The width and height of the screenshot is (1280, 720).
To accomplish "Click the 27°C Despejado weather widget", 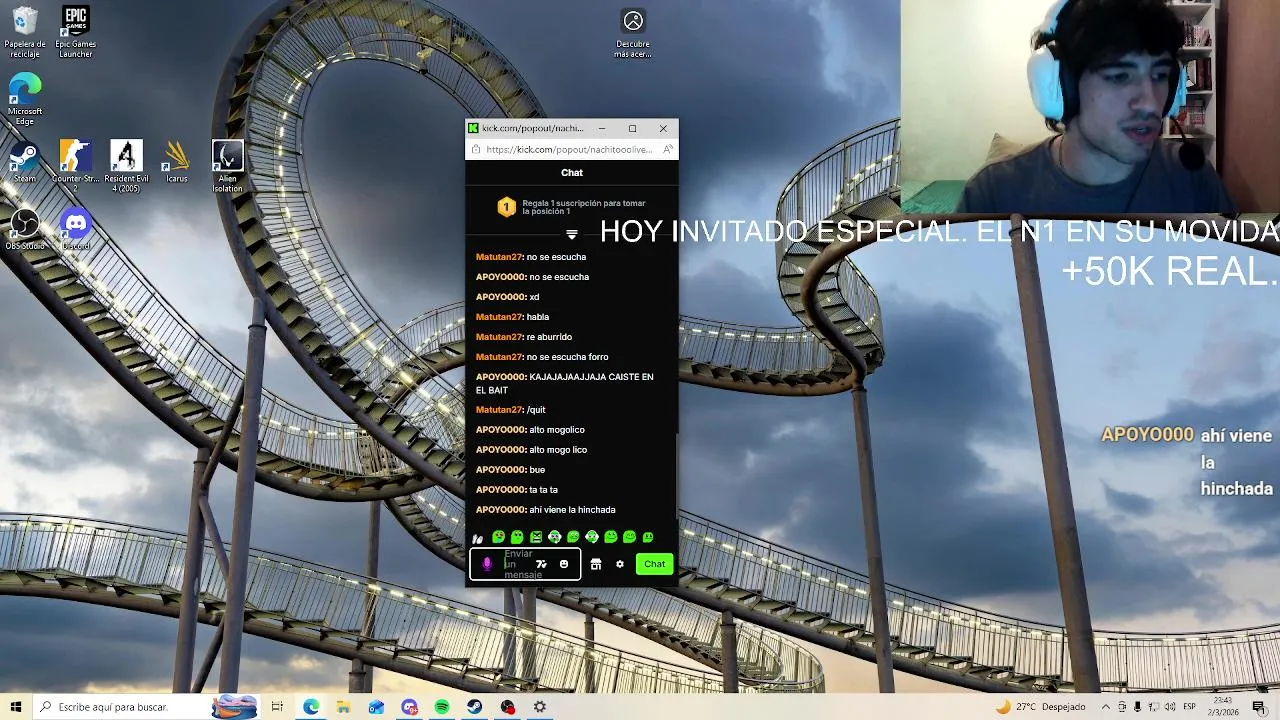I will coord(1040,707).
